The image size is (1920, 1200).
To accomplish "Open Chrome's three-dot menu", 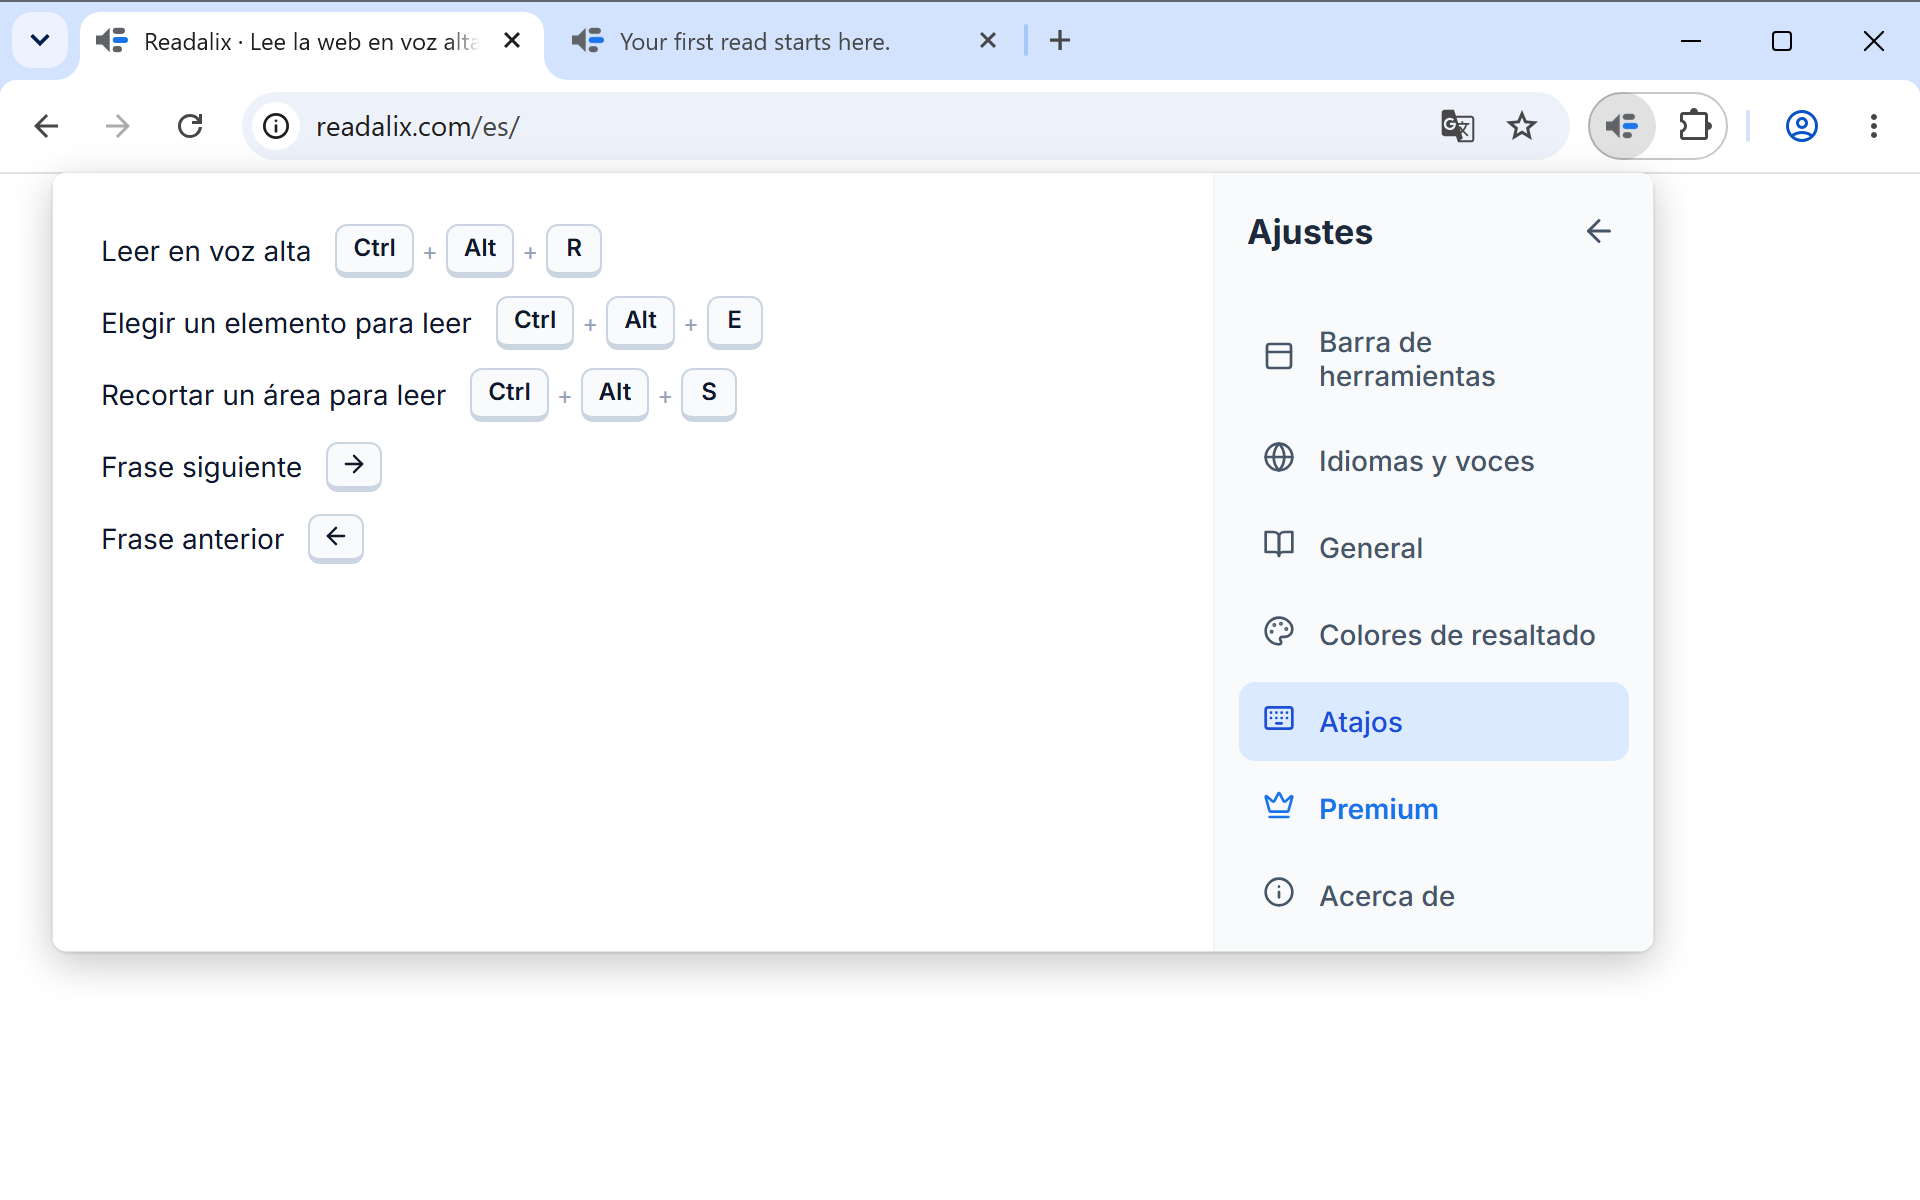I will (1873, 126).
